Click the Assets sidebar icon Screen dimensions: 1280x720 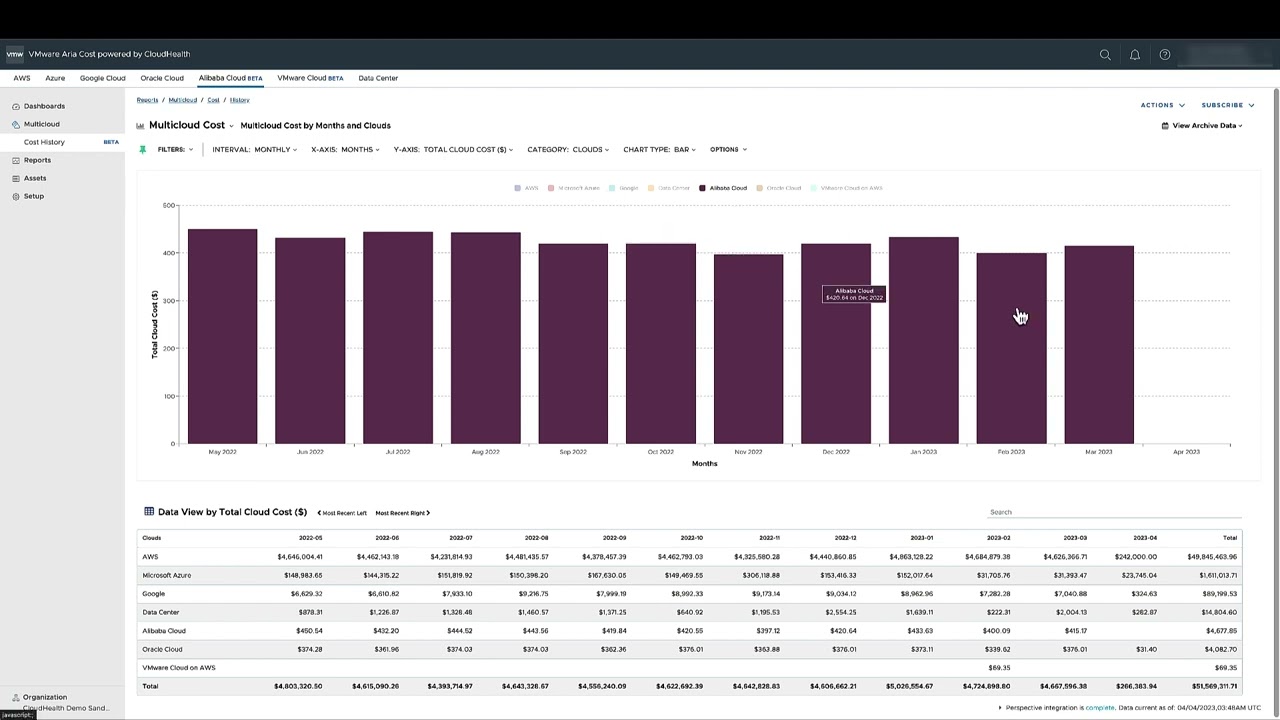coord(16,178)
